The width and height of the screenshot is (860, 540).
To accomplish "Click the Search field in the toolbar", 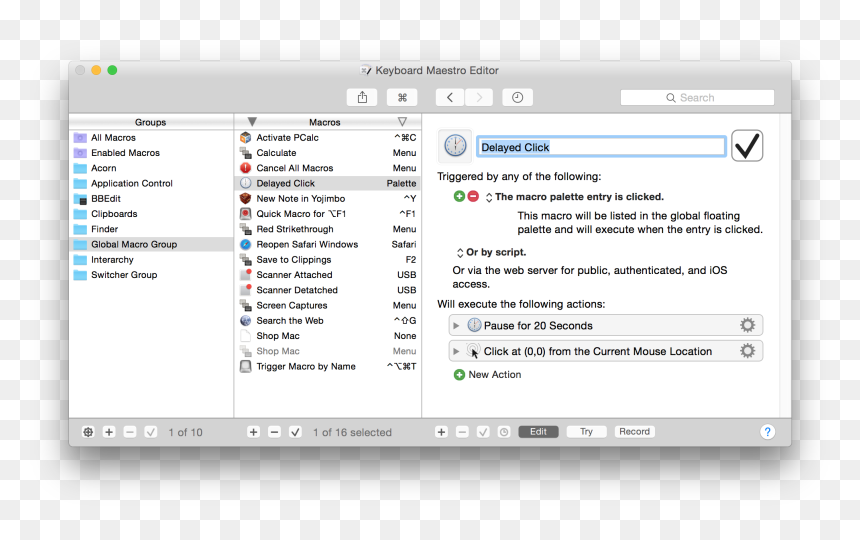I will coord(697,98).
